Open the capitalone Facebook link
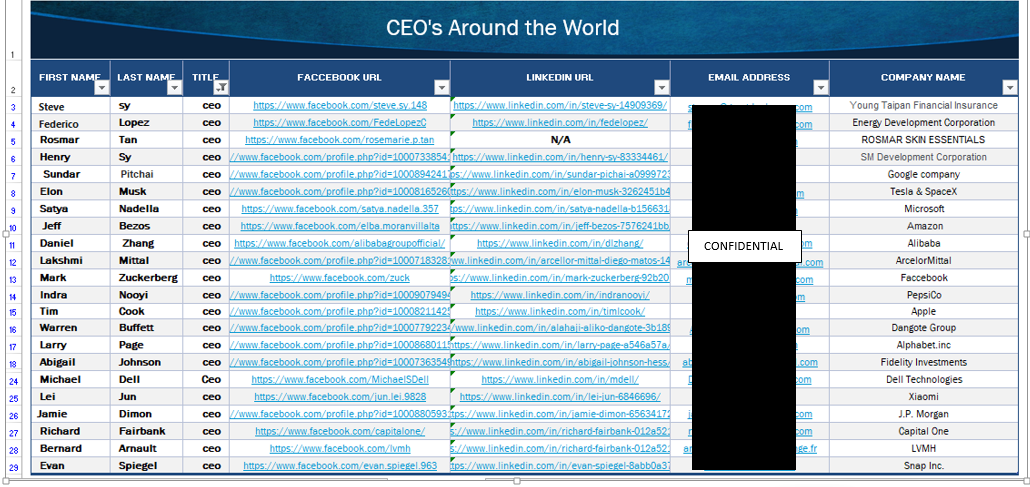Viewport: 1030px width, 487px height. click(340, 431)
